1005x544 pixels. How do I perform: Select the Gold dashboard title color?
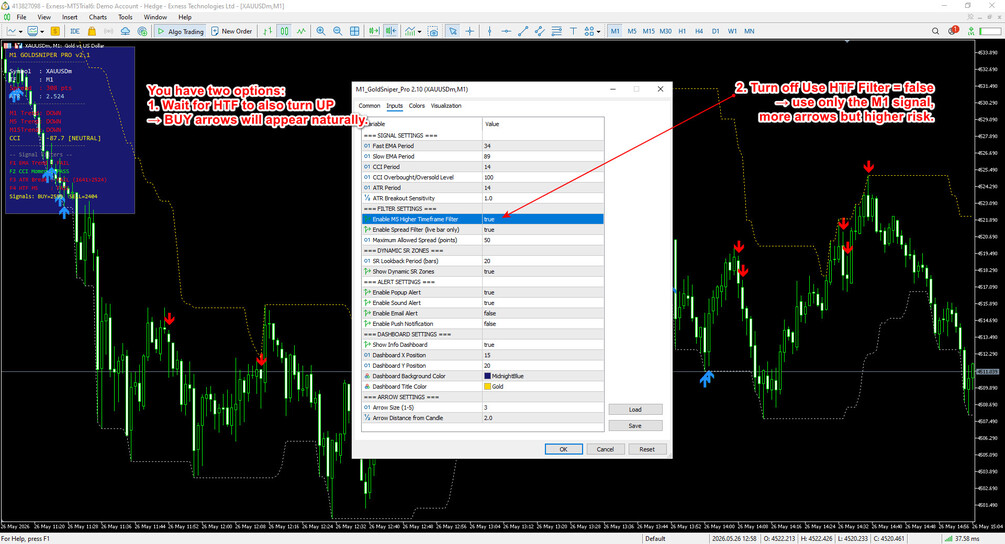pos(543,386)
